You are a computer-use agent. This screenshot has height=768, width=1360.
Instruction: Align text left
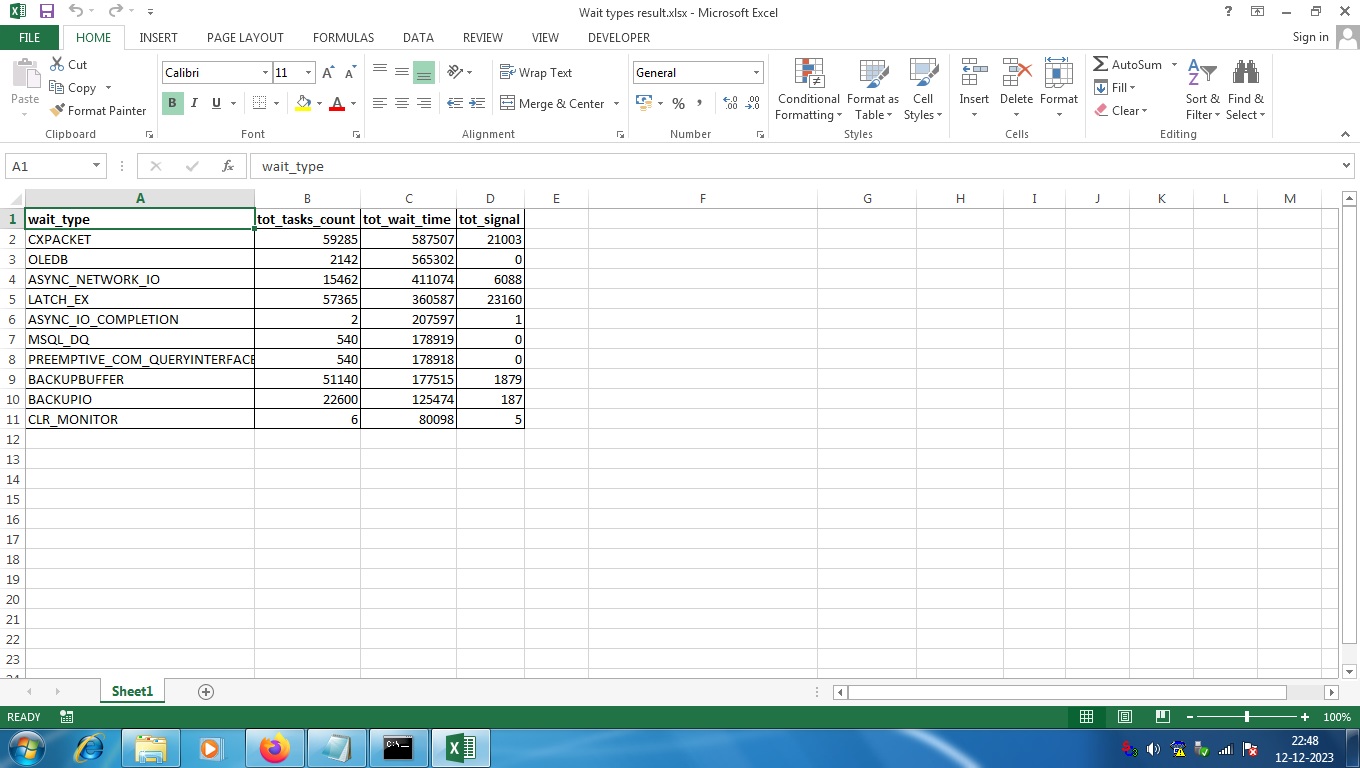pyautogui.click(x=380, y=103)
